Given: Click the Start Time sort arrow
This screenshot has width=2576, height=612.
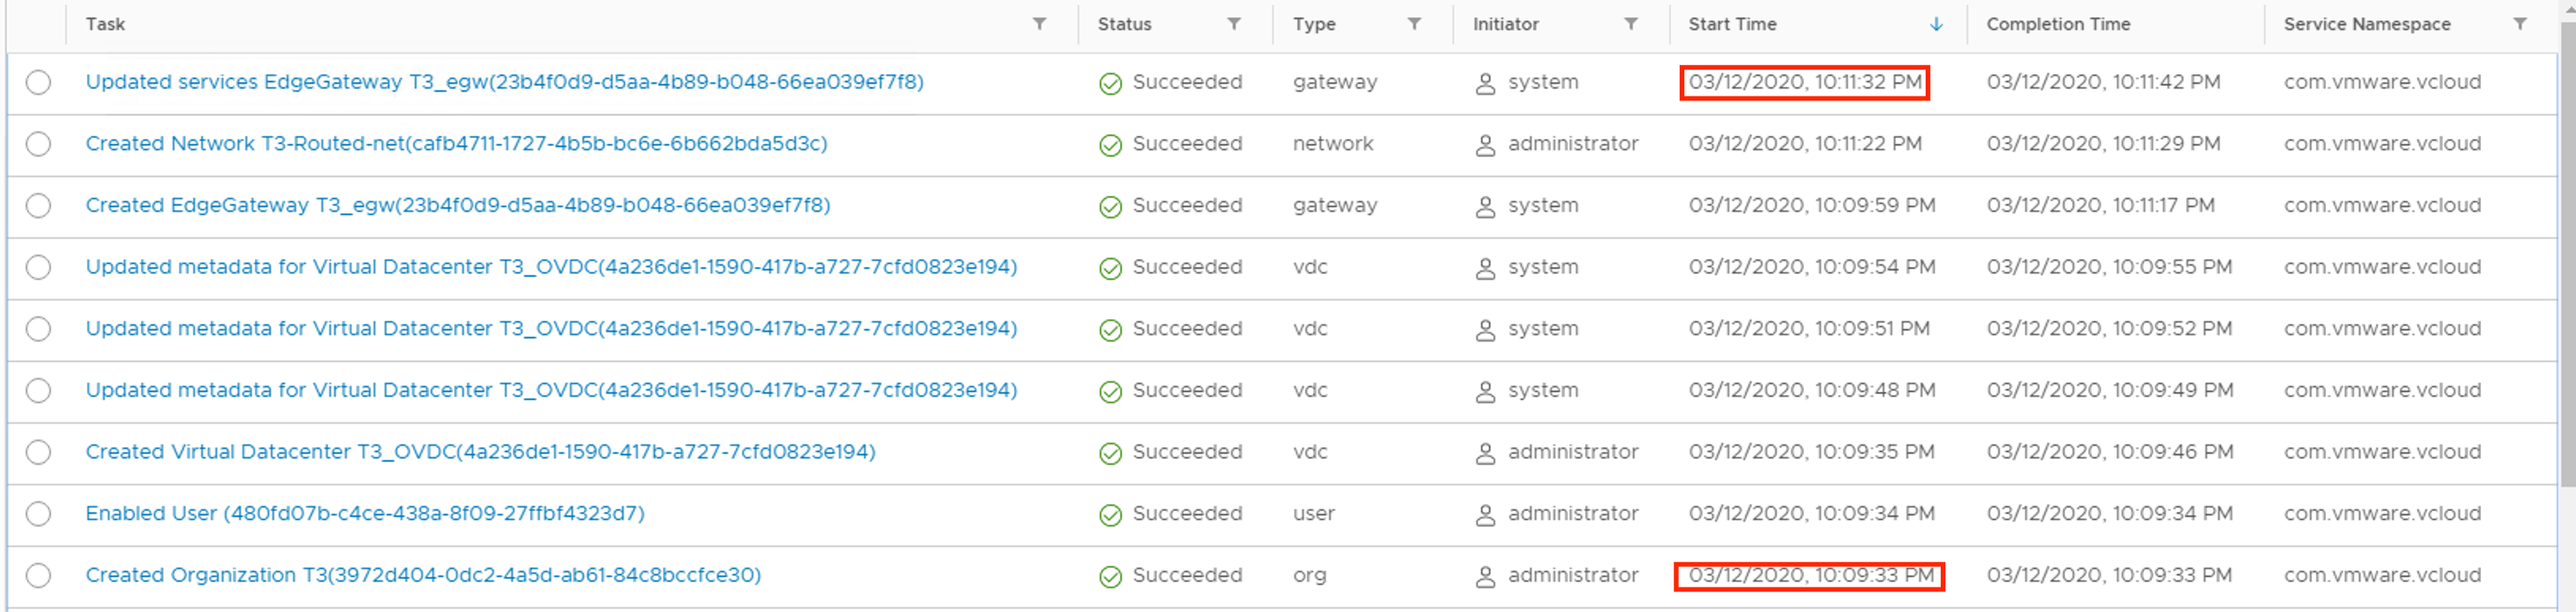Looking at the screenshot, I should coord(1936,24).
